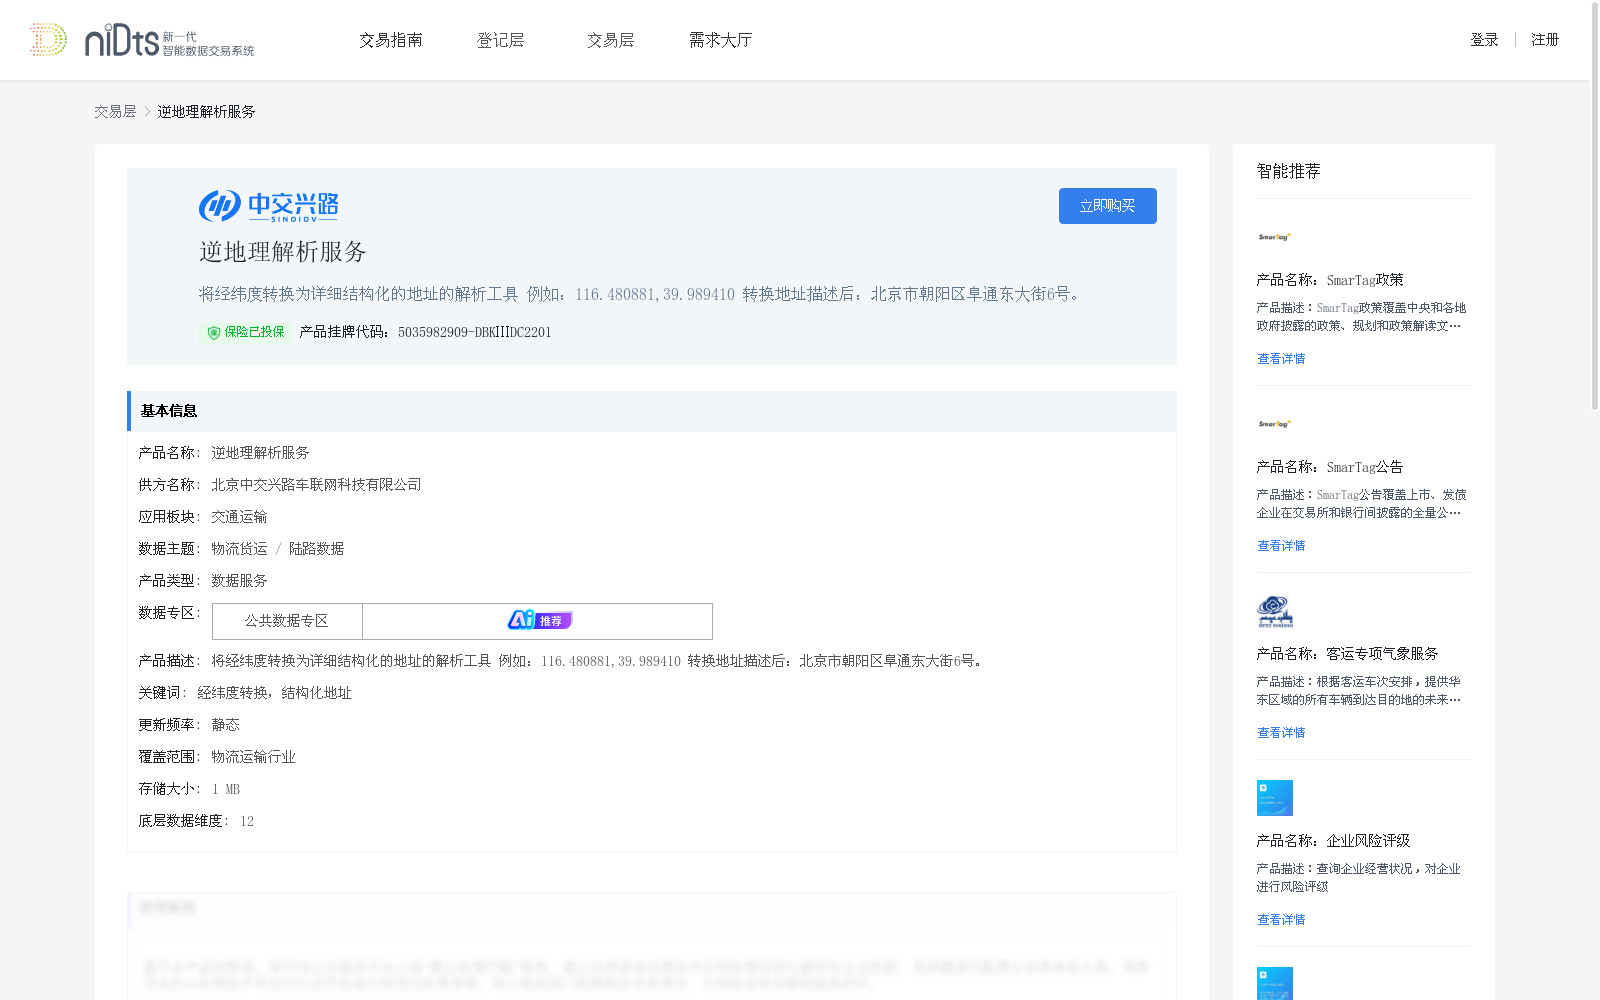Click keywords 经纬度转换,结构化地址
1600x1000 pixels.
click(x=274, y=693)
